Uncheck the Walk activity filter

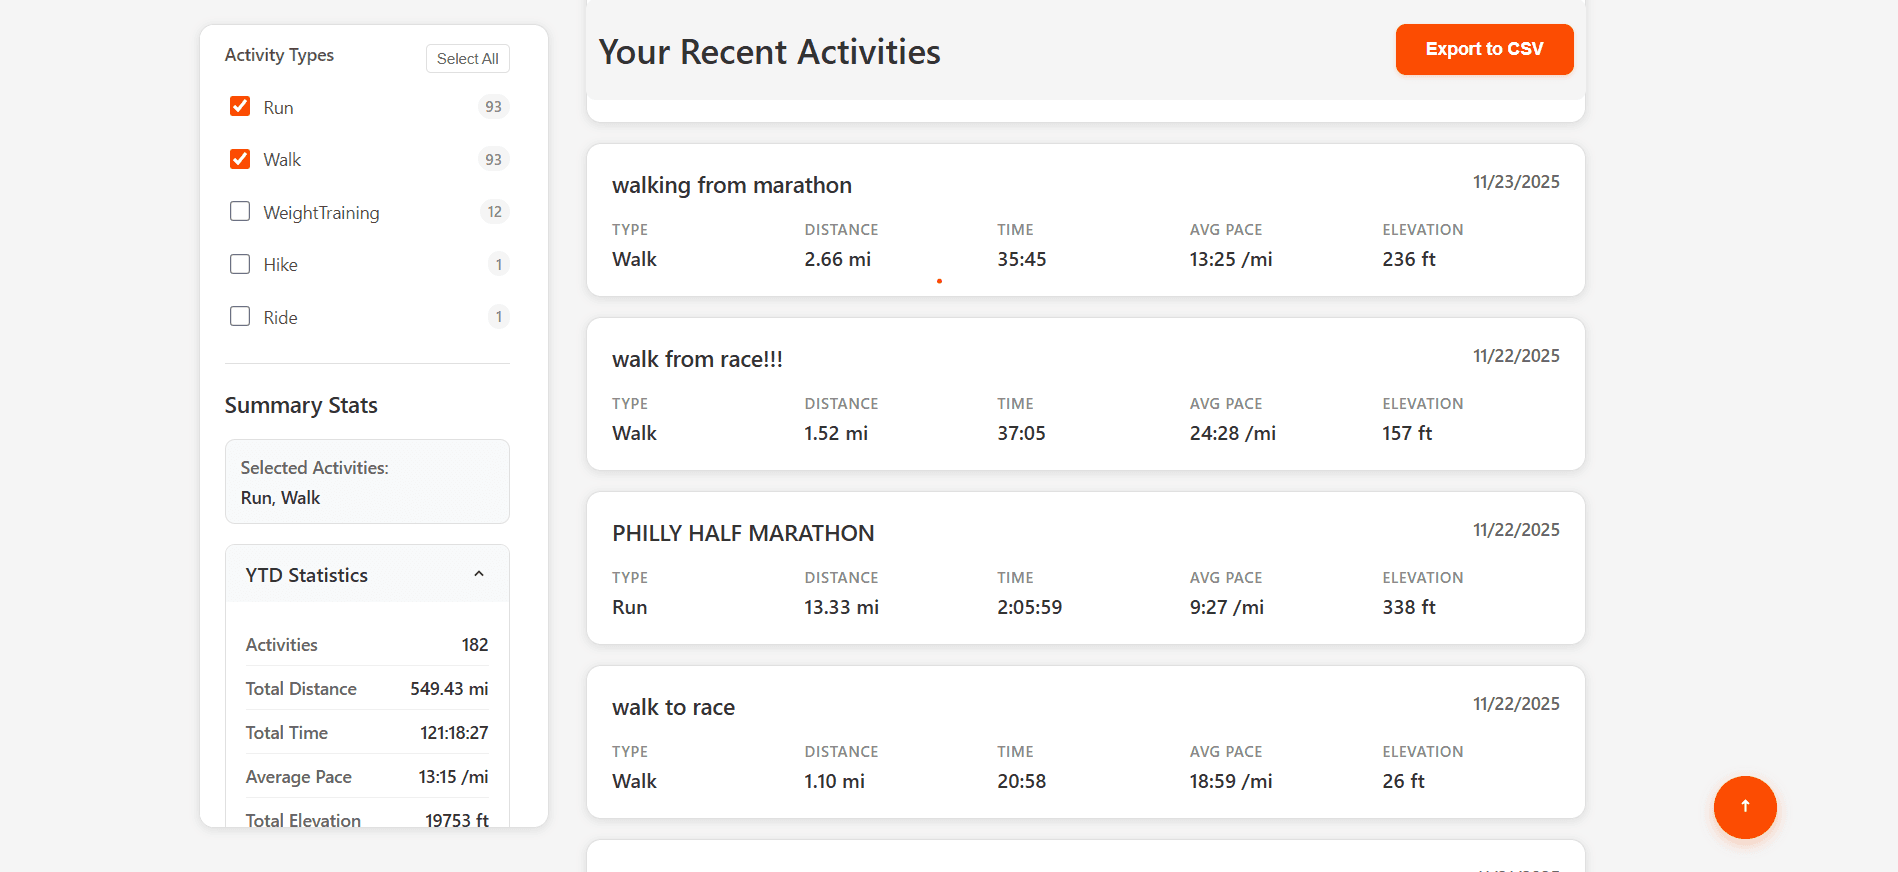tap(239, 158)
